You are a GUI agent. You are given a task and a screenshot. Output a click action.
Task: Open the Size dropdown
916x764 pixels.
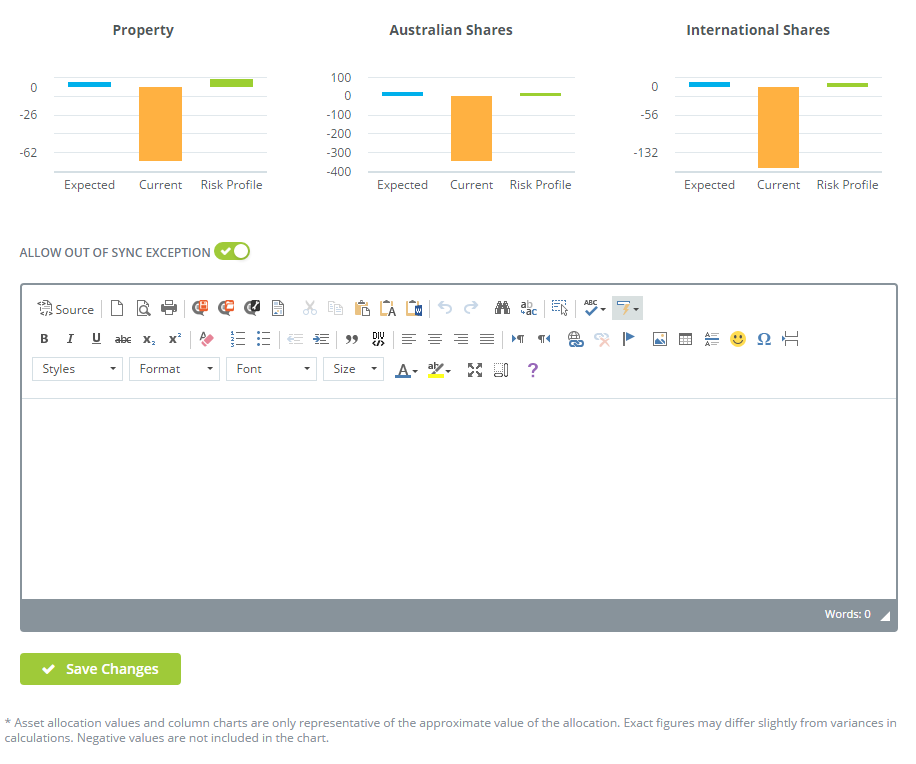point(353,369)
